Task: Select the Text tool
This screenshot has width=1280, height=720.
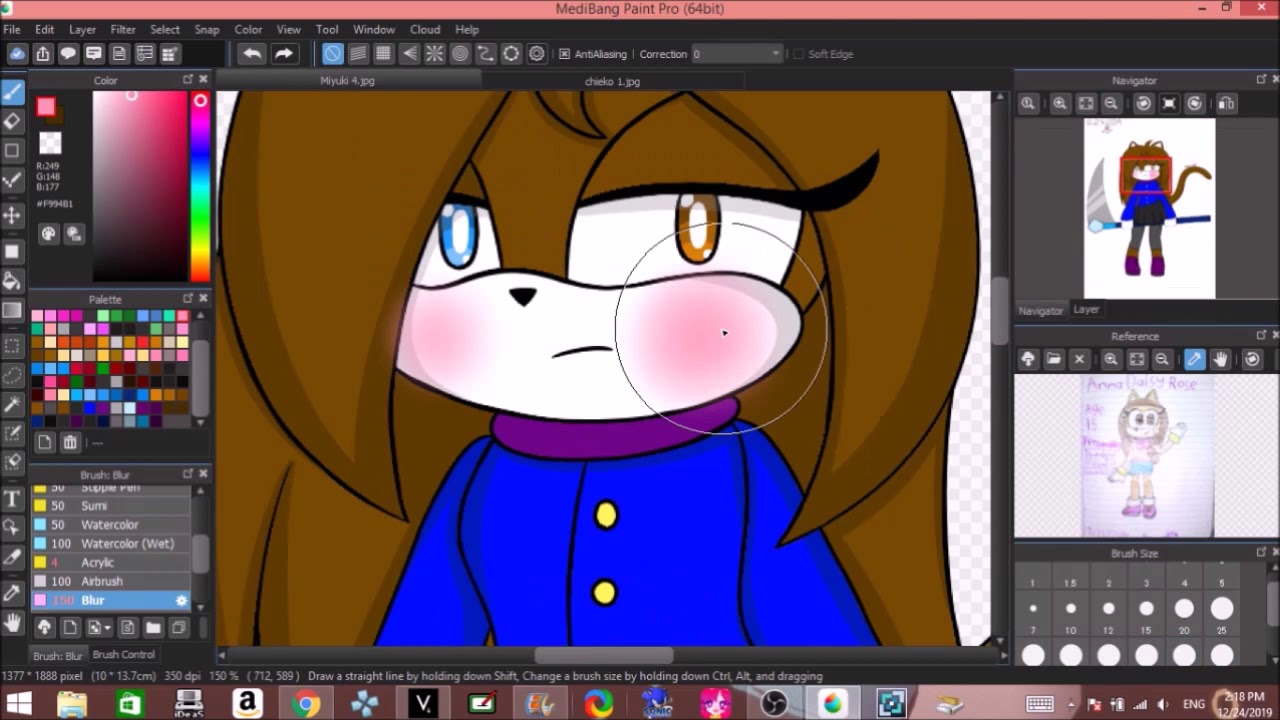Action: 12,498
